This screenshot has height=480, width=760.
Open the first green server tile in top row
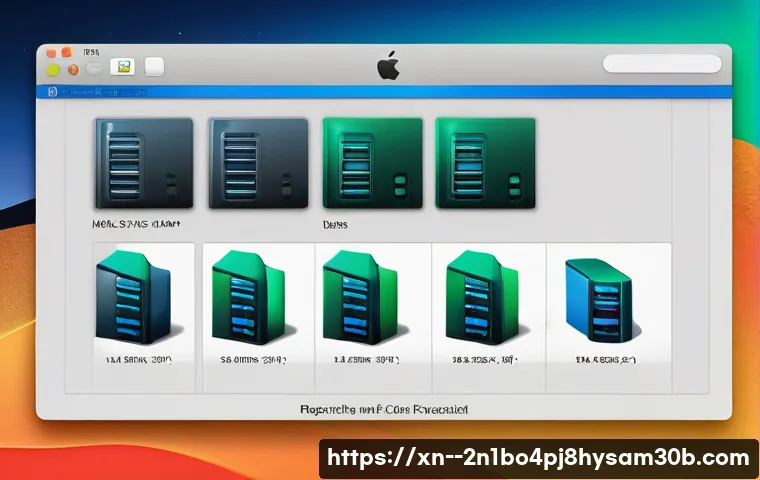(372, 162)
